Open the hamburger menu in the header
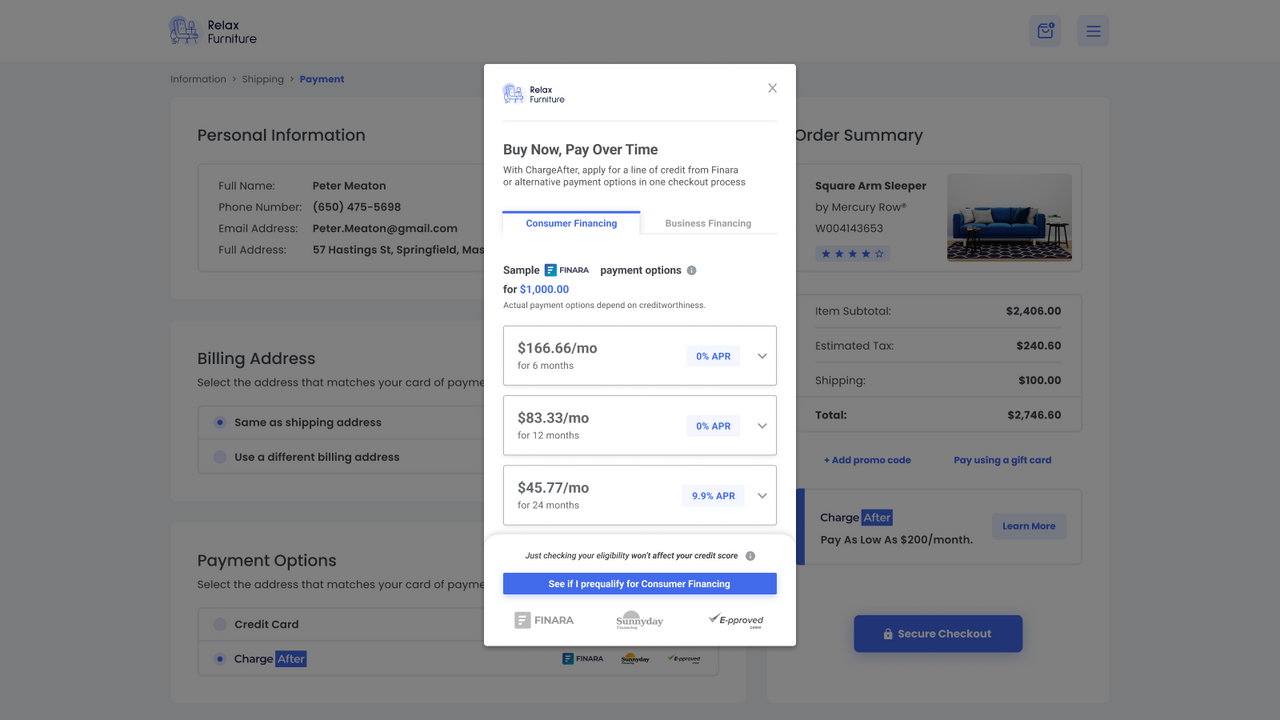 click(x=1093, y=31)
